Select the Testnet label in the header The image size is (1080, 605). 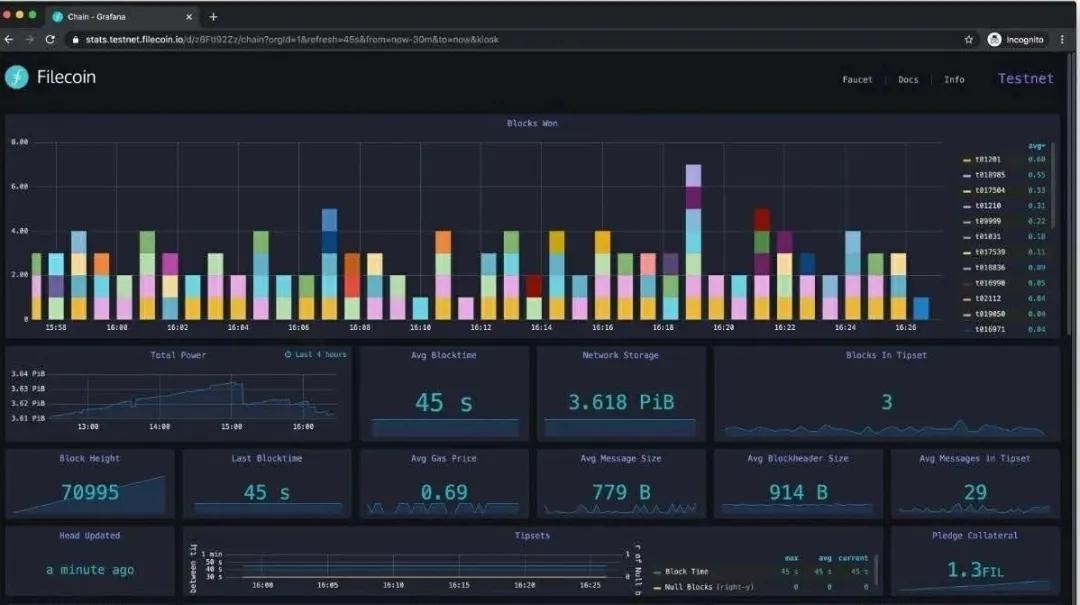[1025, 79]
